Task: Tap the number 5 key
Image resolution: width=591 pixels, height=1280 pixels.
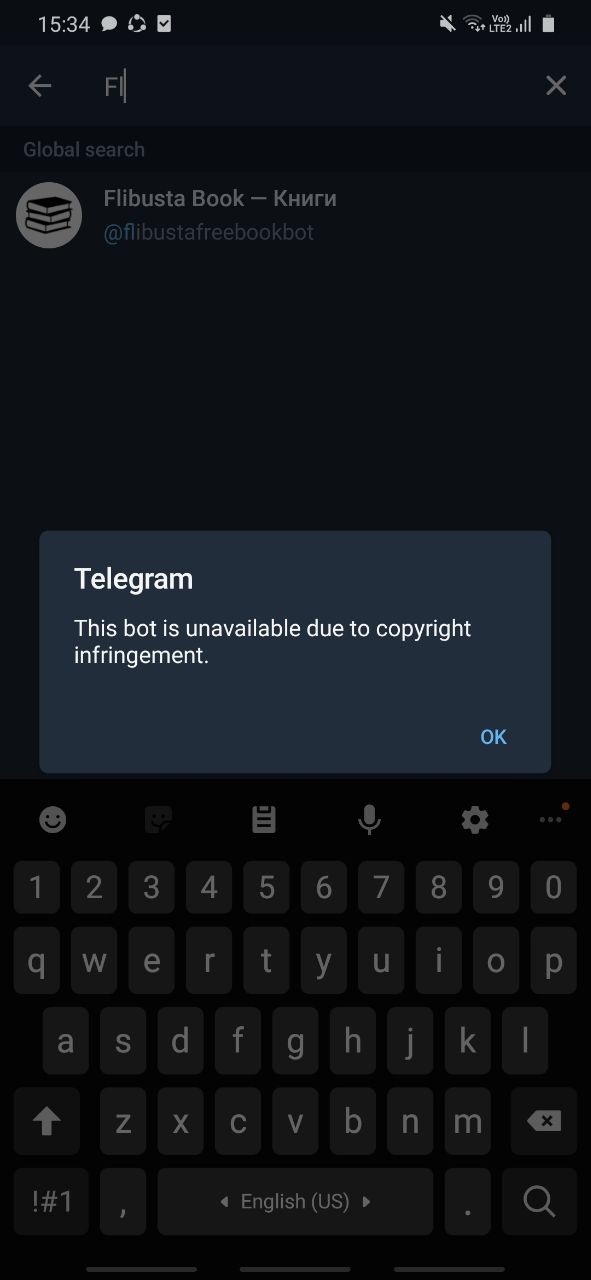Action: coord(266,887)
